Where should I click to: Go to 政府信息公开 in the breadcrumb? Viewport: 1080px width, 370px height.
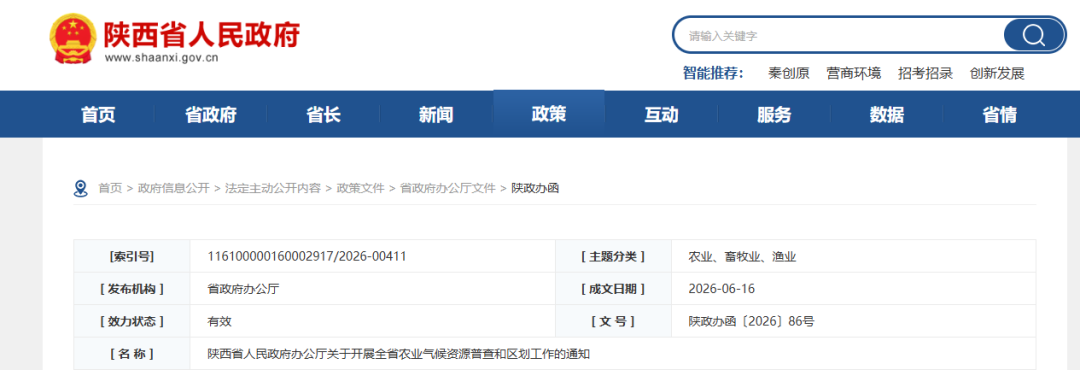click(174, 188)
